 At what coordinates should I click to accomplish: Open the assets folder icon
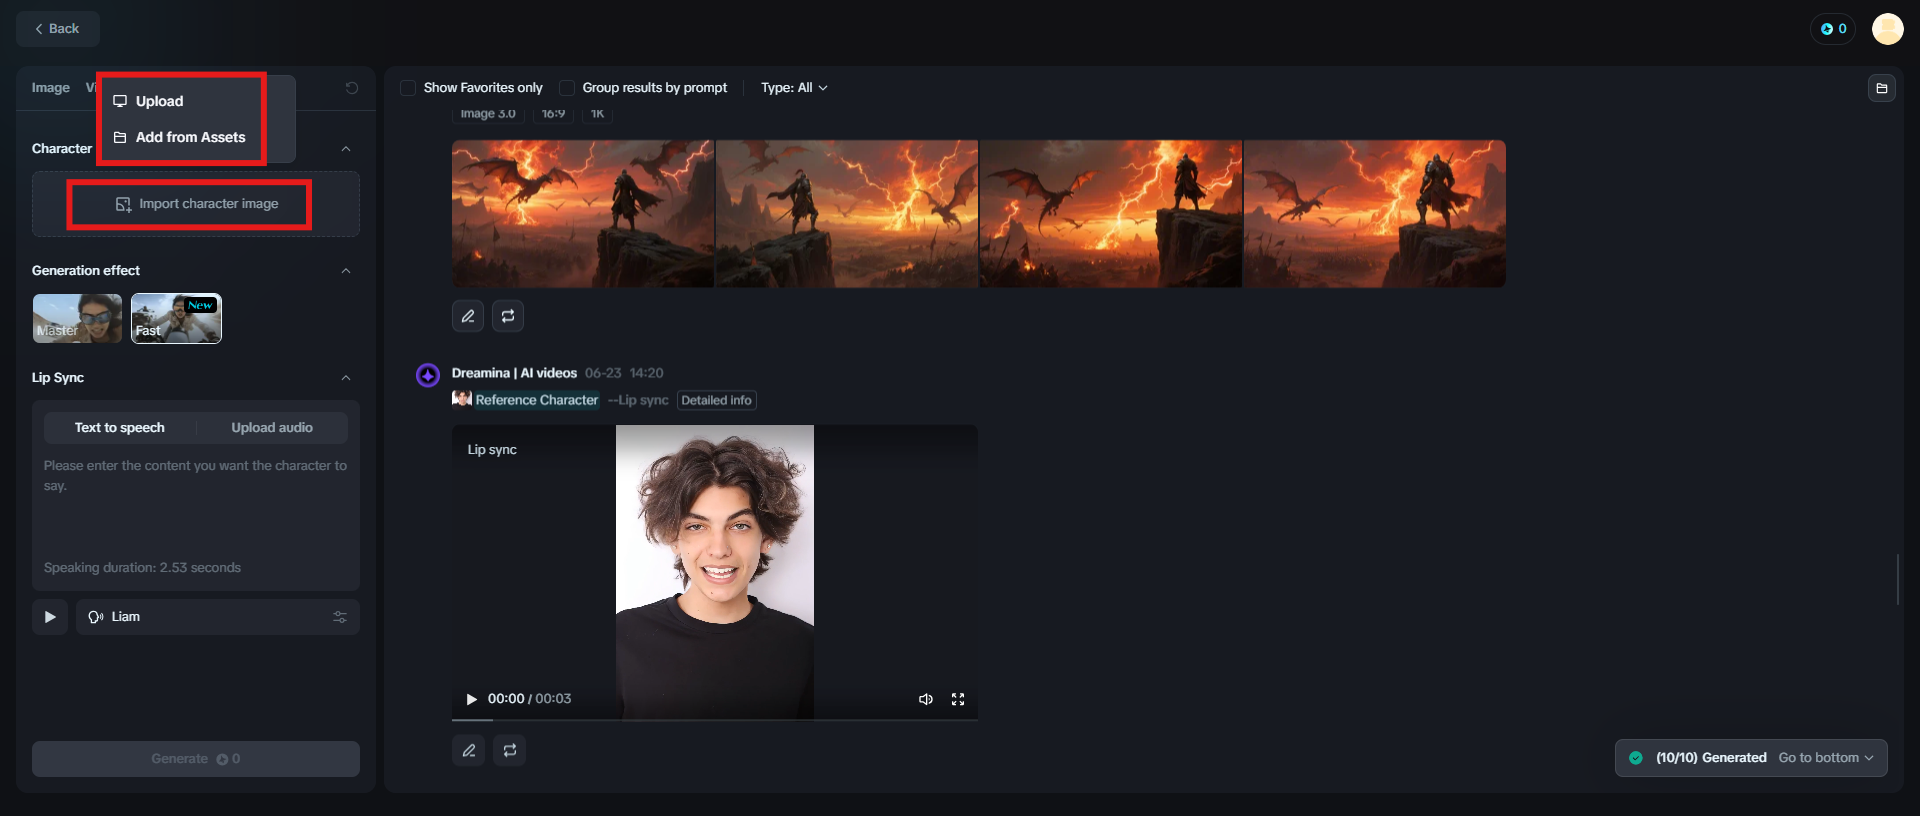[1882, 88]
